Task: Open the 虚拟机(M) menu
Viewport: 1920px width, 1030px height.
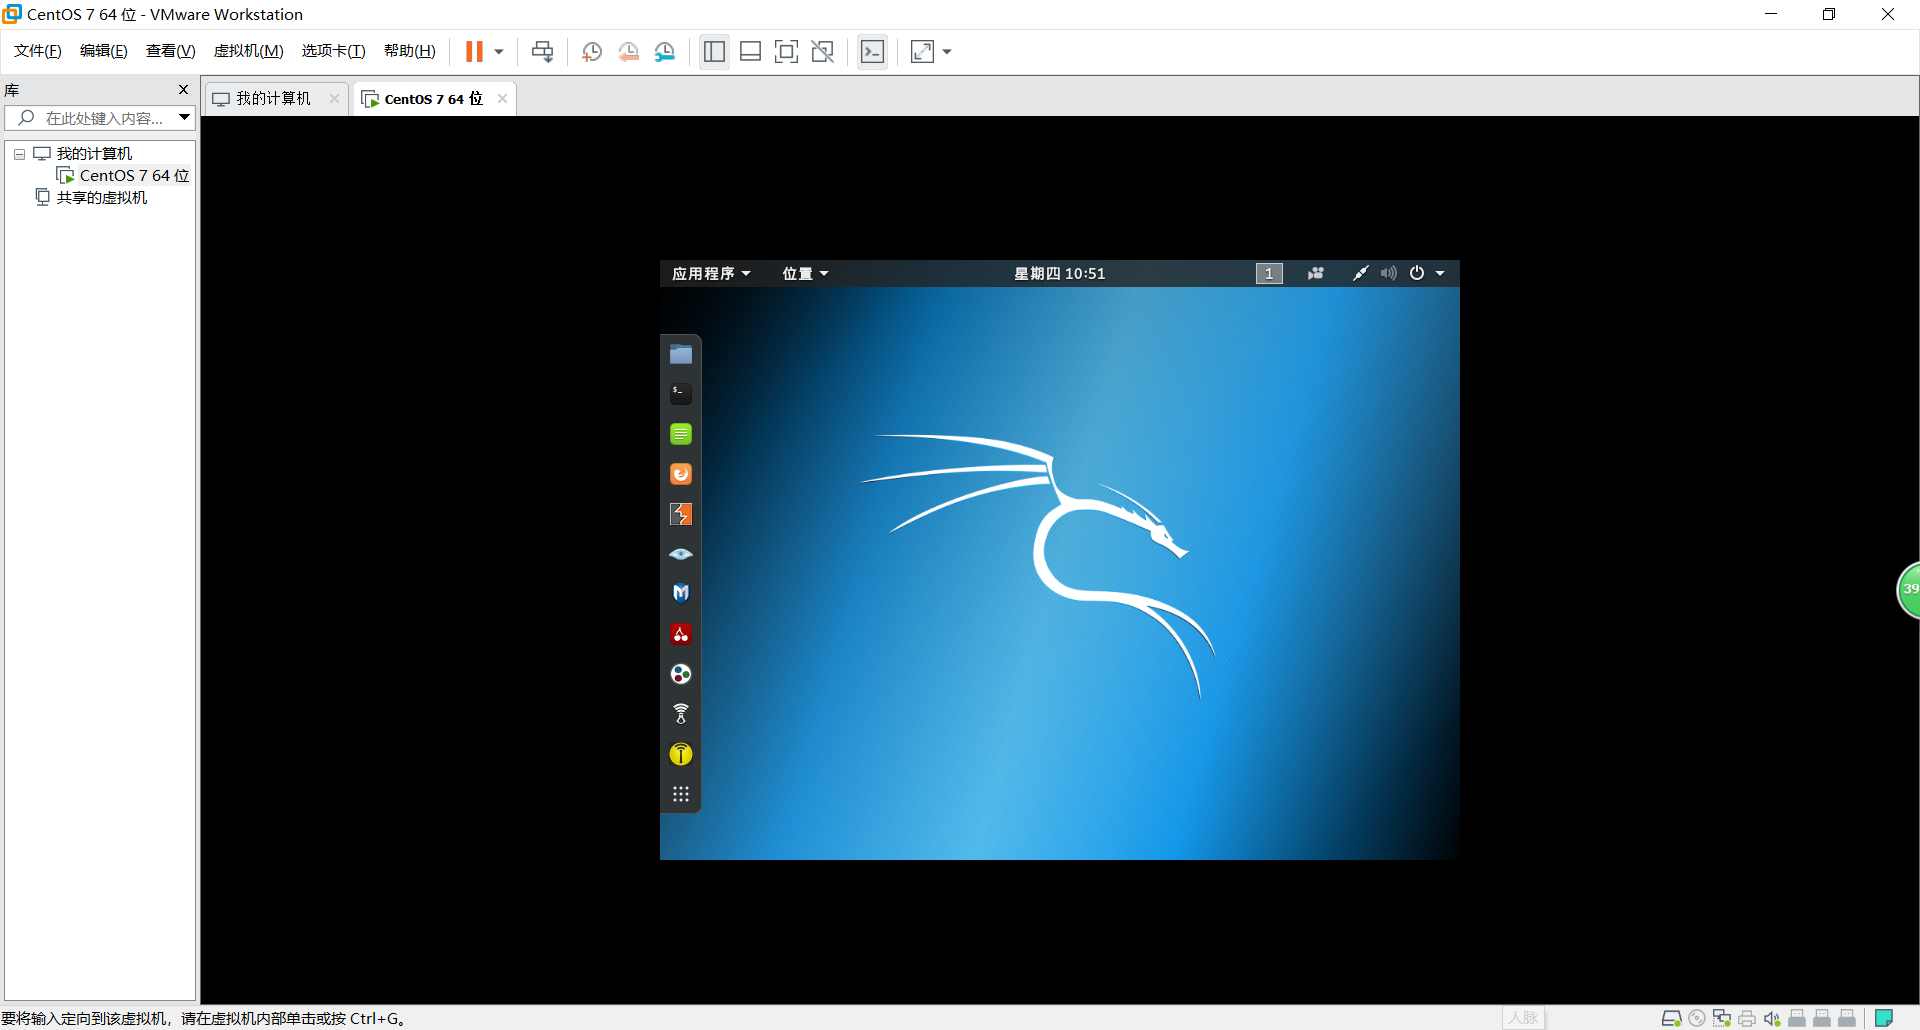Action: (x=249, y=51)
